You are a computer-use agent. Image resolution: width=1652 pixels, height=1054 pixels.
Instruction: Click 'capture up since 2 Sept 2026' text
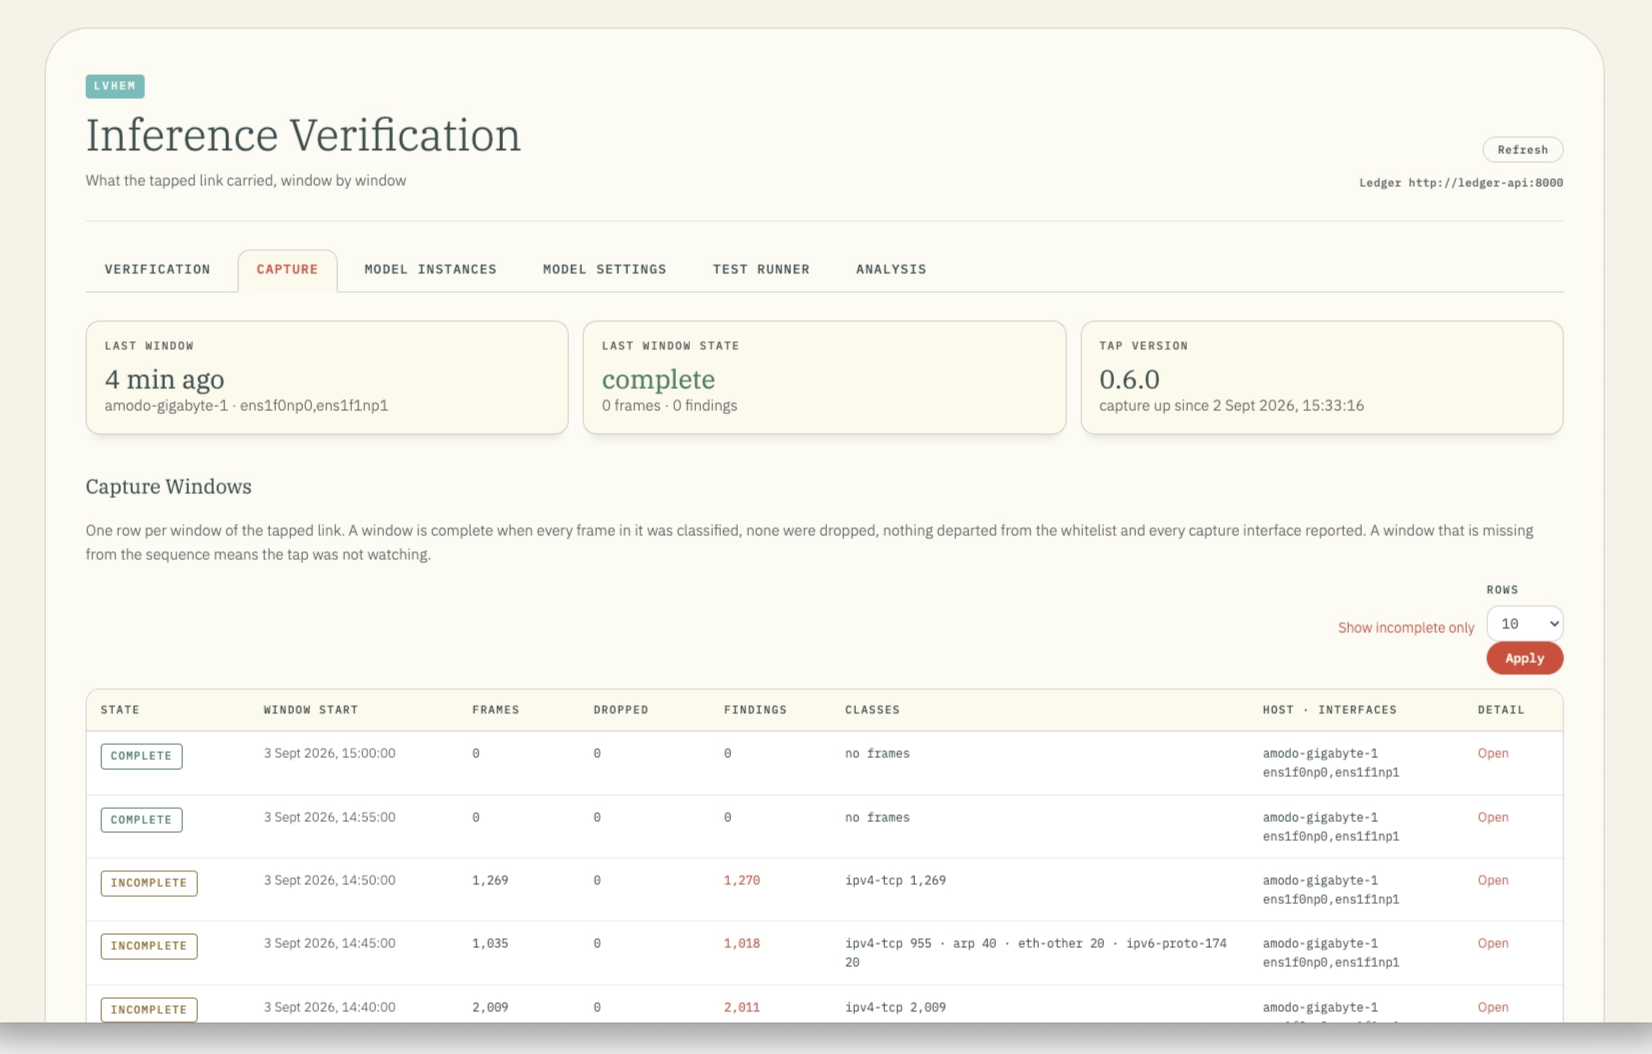1231,406
